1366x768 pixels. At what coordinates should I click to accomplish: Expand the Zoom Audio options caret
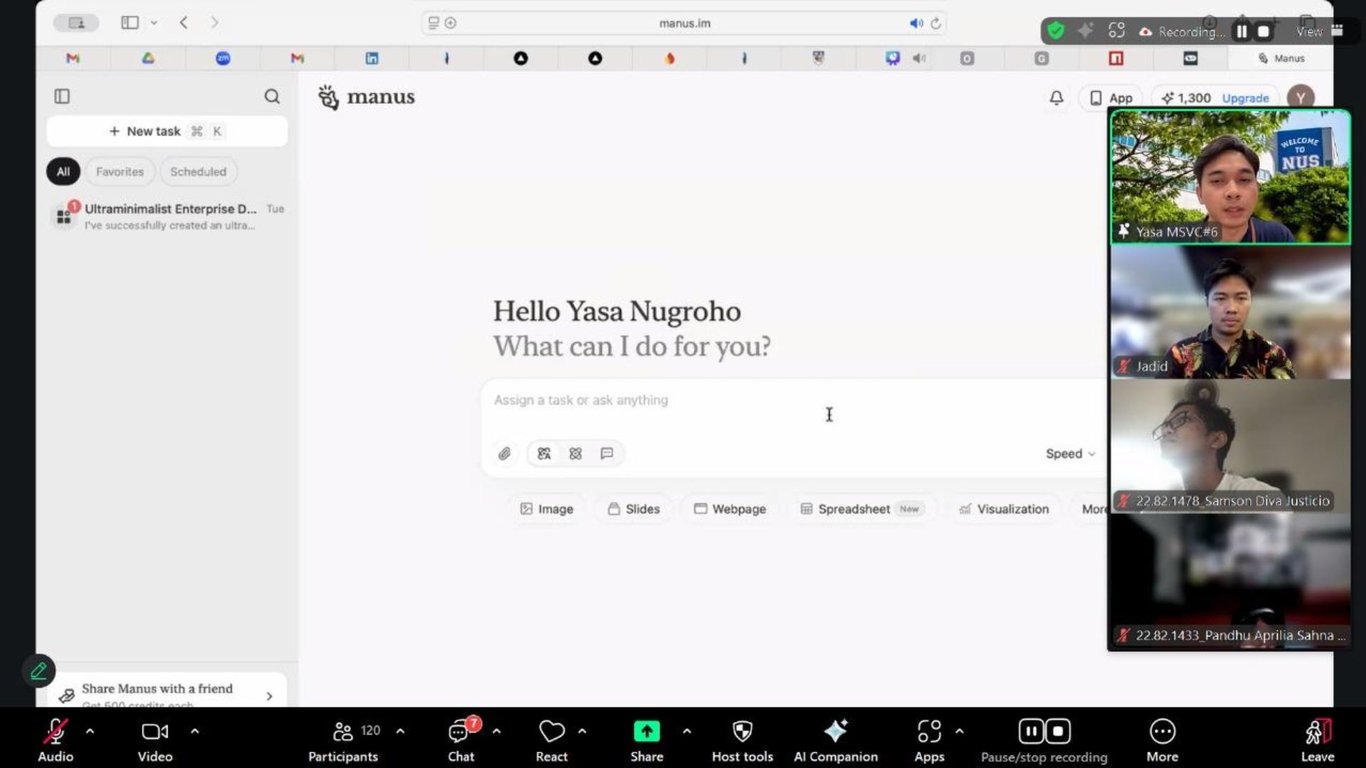click(x=90, y=731)
